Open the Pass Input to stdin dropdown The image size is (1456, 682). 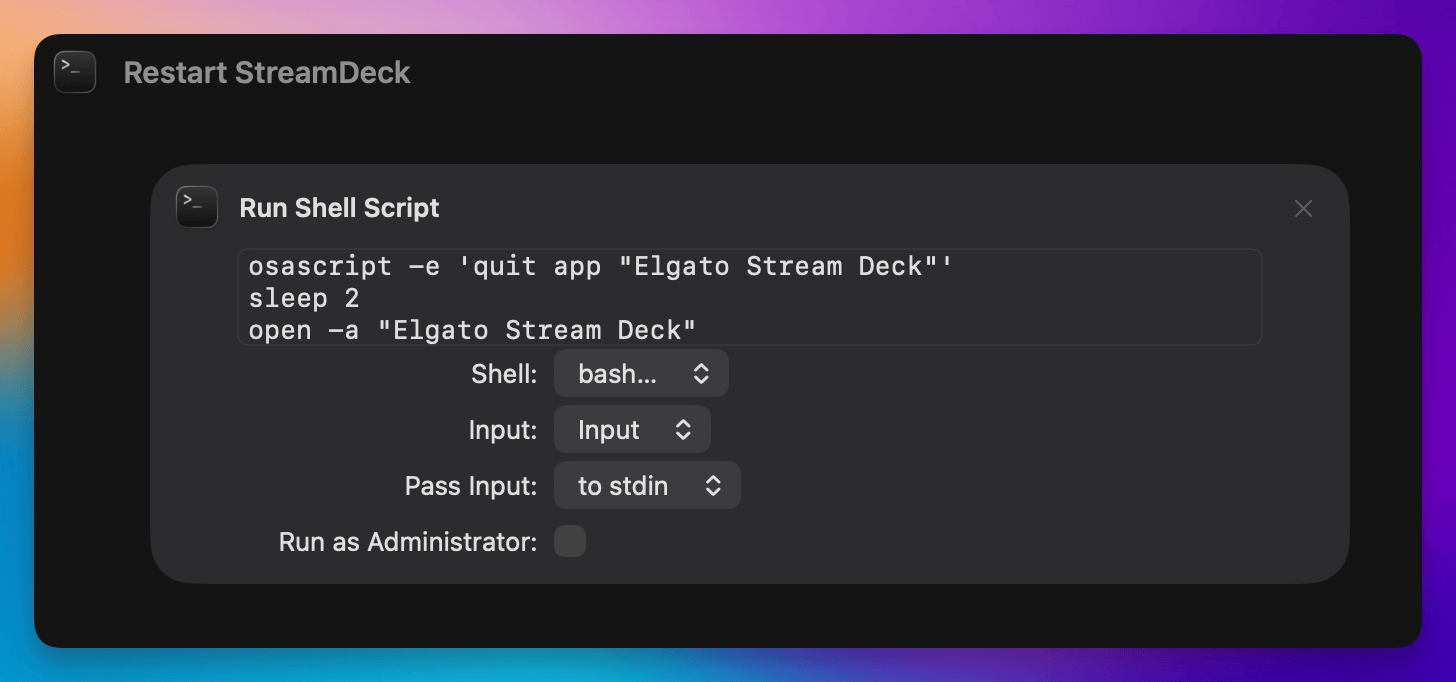(647, 486)
